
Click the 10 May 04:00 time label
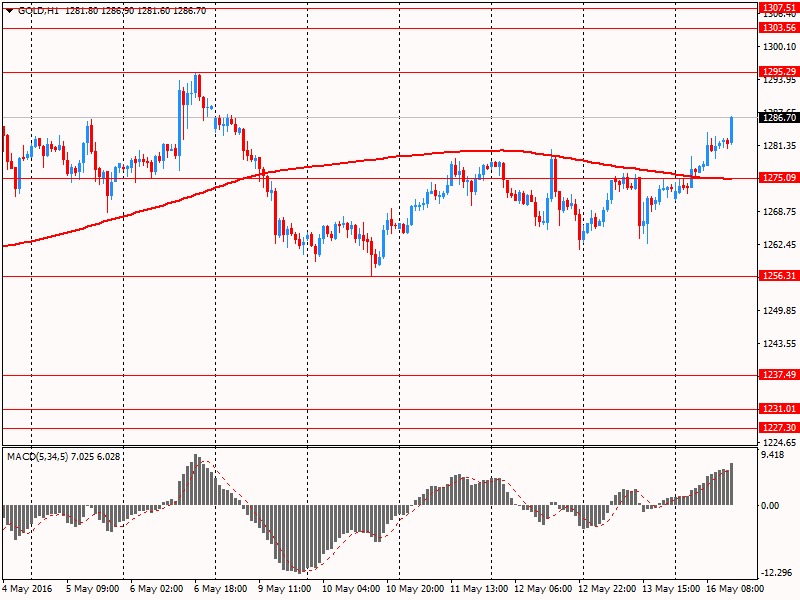pyautogui.click(x=351, y=589)
